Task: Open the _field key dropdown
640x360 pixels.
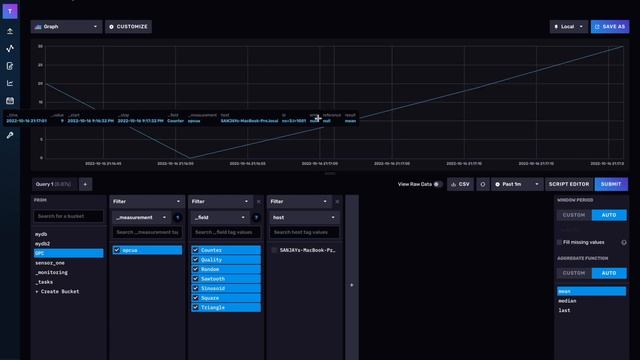Action: [220, 218]
